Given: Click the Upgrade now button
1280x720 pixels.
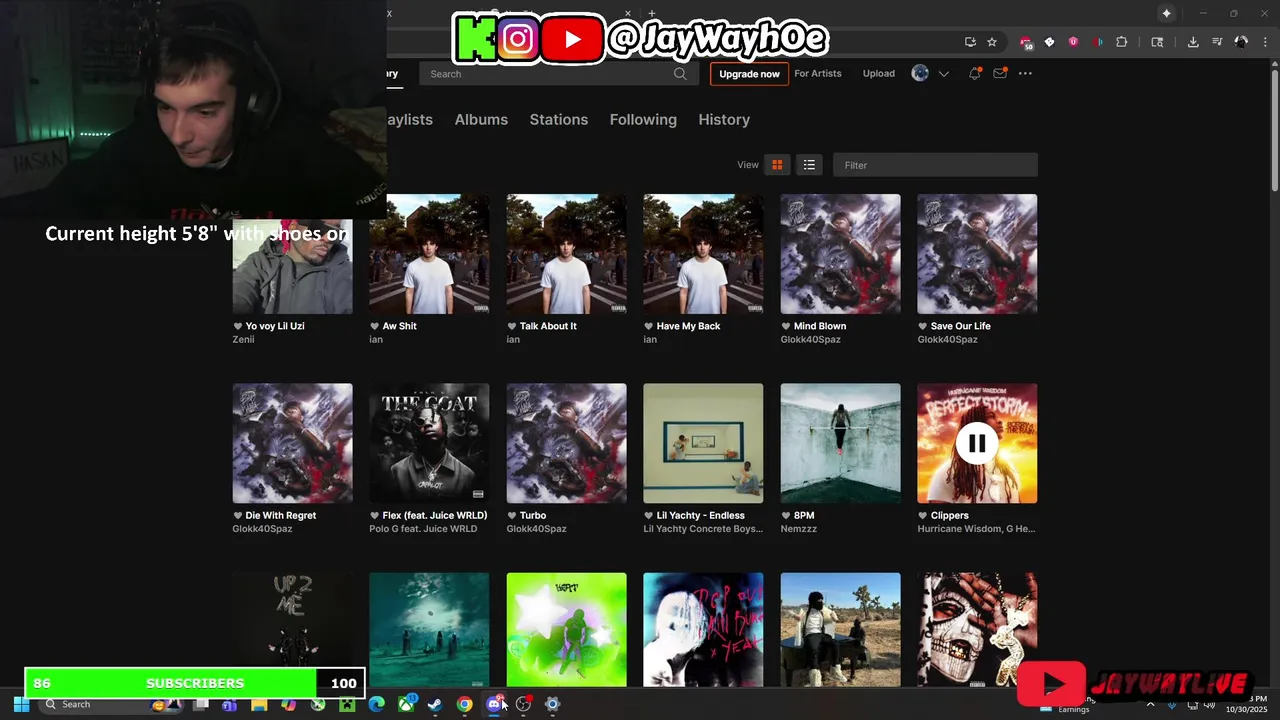Looking at the screenshot, I should 749,74.
